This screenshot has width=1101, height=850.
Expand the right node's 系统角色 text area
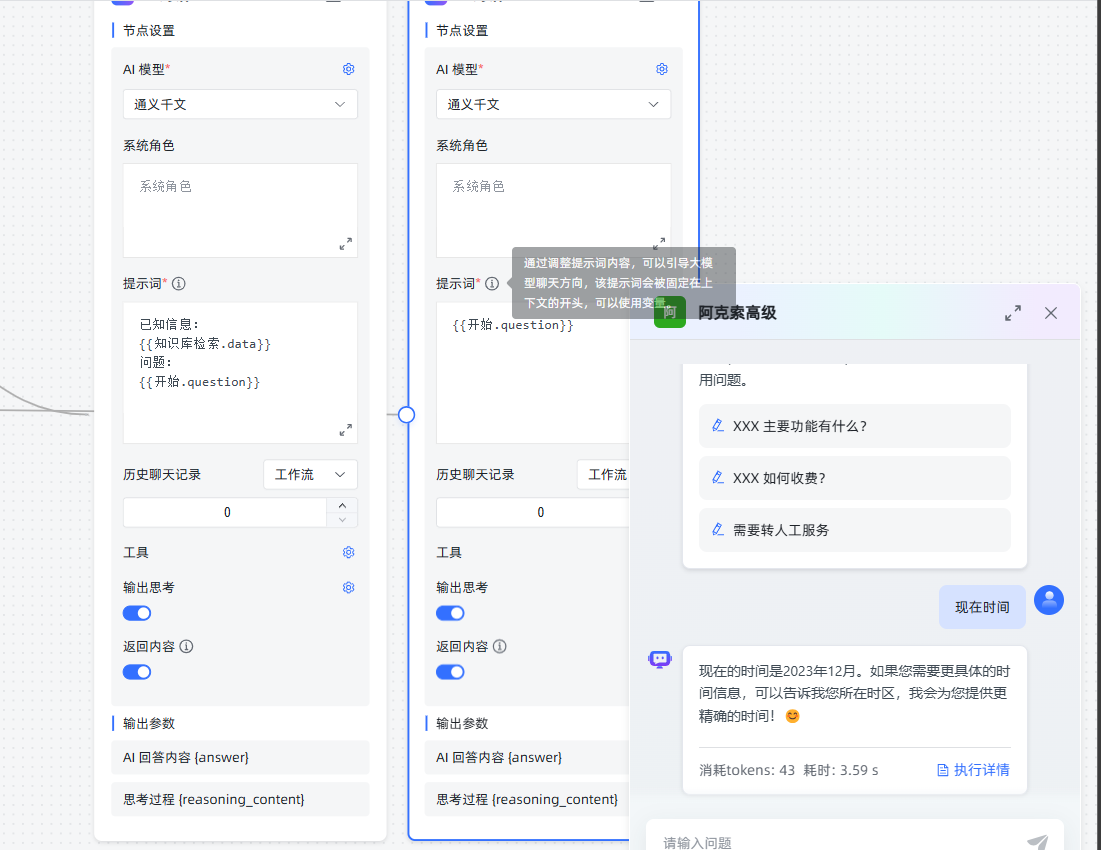pos(659,243)
